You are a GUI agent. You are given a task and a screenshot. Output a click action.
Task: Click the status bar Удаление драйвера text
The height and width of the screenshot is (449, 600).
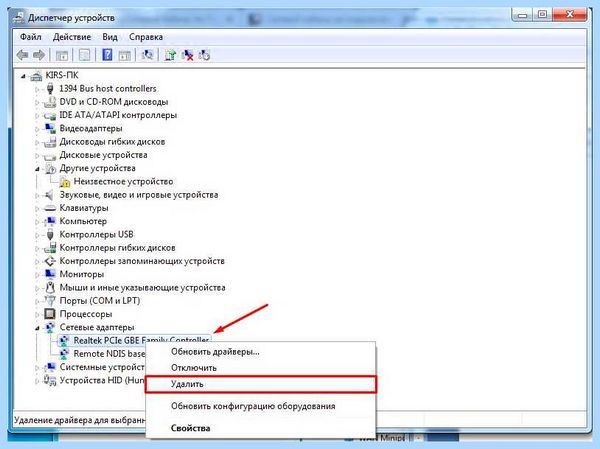[x=80, y=420]
